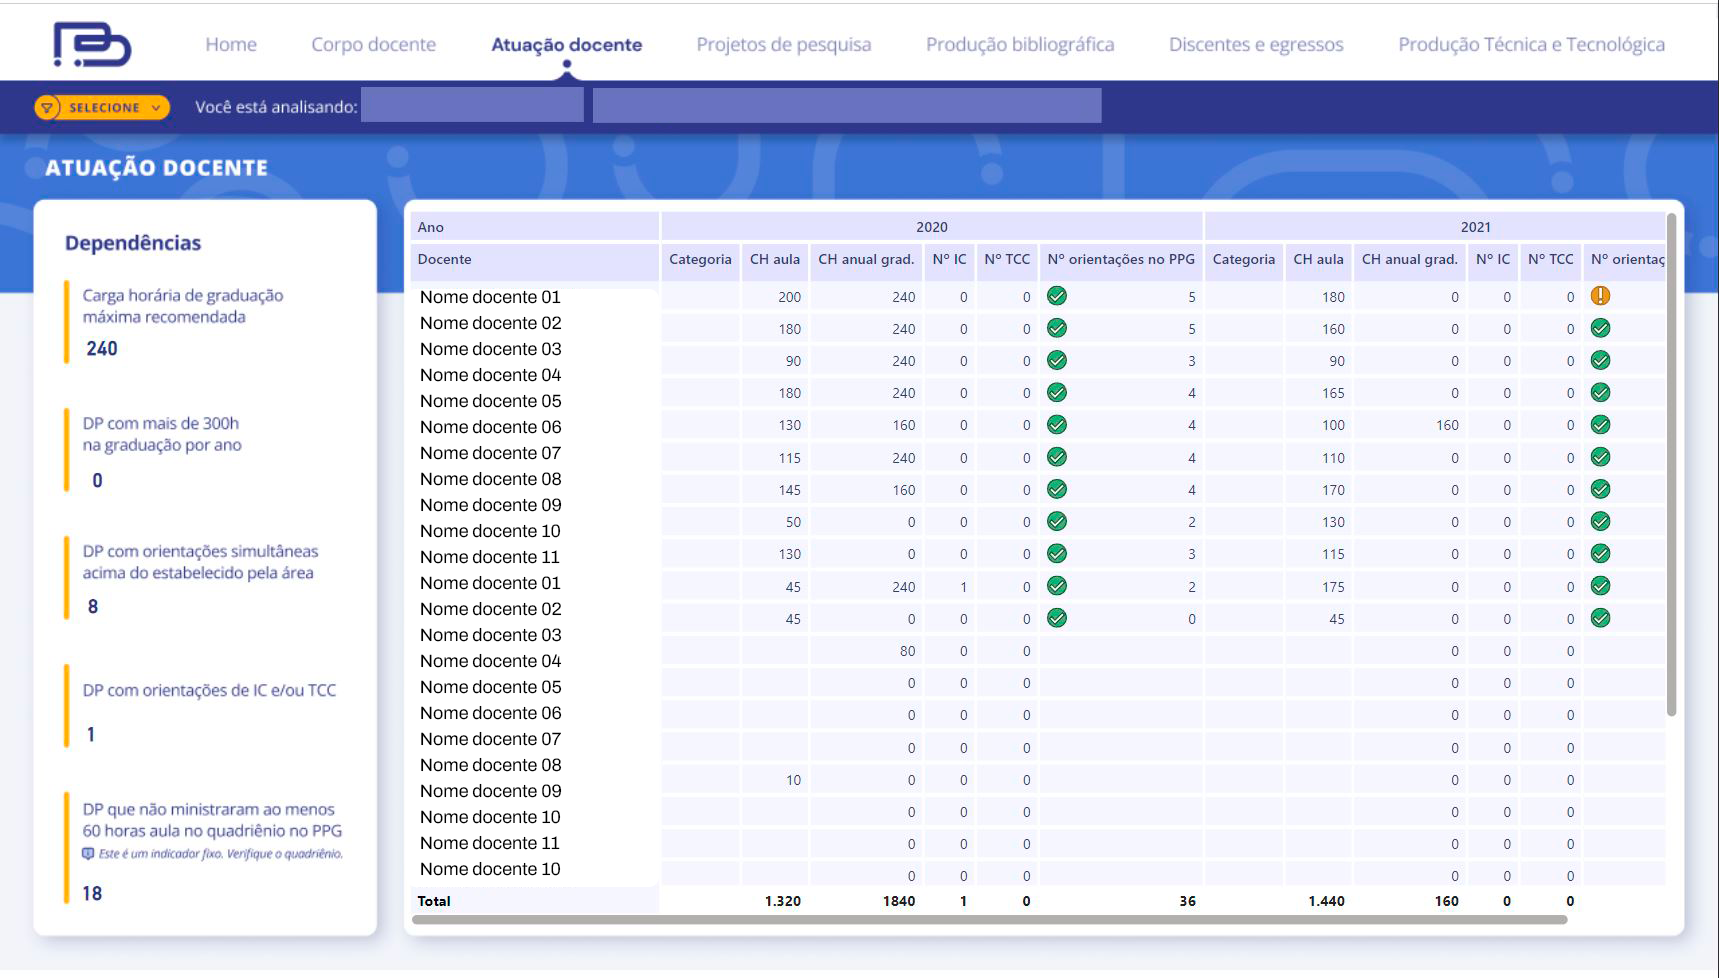Go to the Home tab
1719x978 pixels.
click(x=231, y=44)
